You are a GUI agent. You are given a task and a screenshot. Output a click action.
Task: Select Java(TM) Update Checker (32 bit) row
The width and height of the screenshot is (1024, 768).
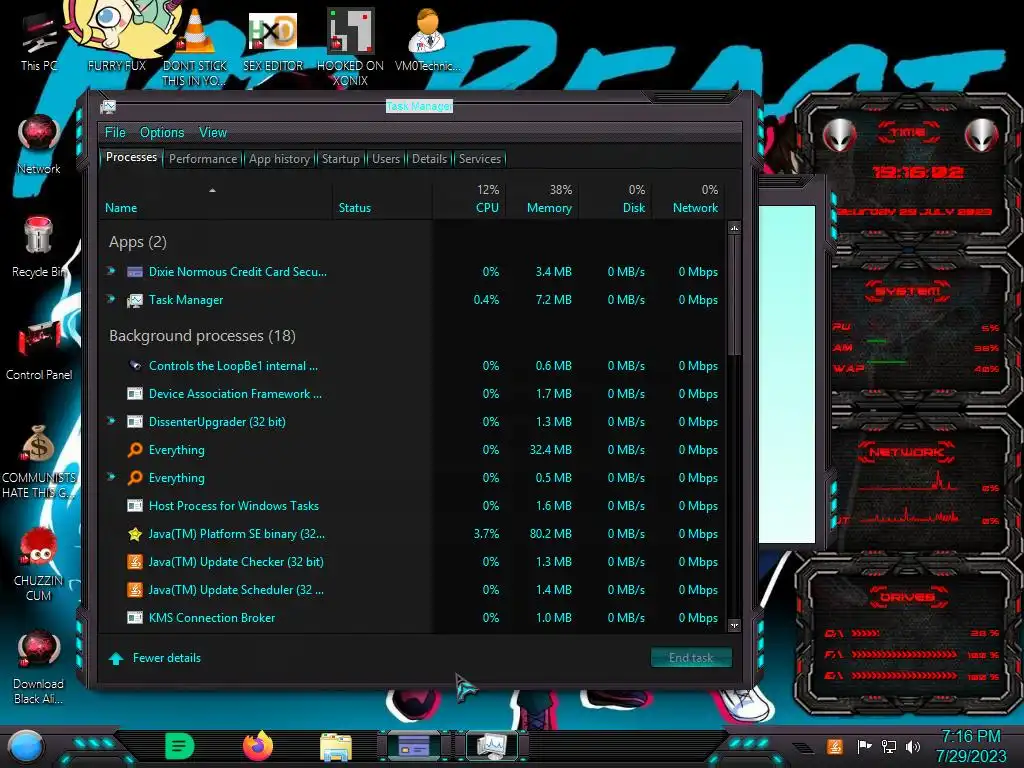(412, 562)
